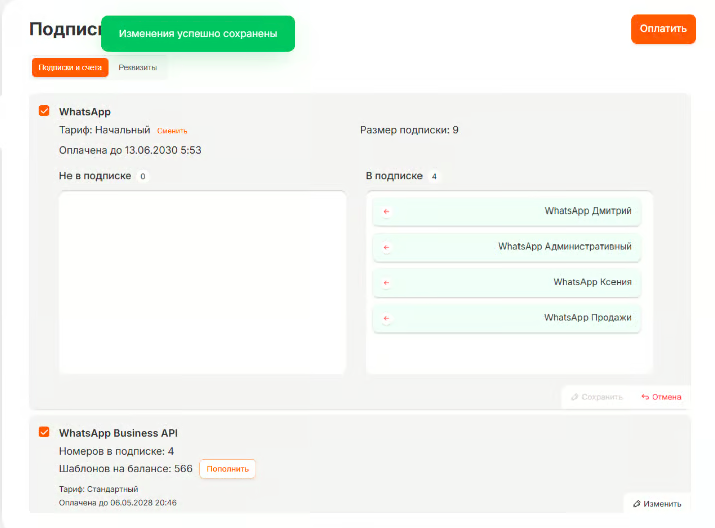Click the arrow icon beside WhatsApp Дмитрий
This screenshot has width=715, height=528.
(x=386, y=211)
